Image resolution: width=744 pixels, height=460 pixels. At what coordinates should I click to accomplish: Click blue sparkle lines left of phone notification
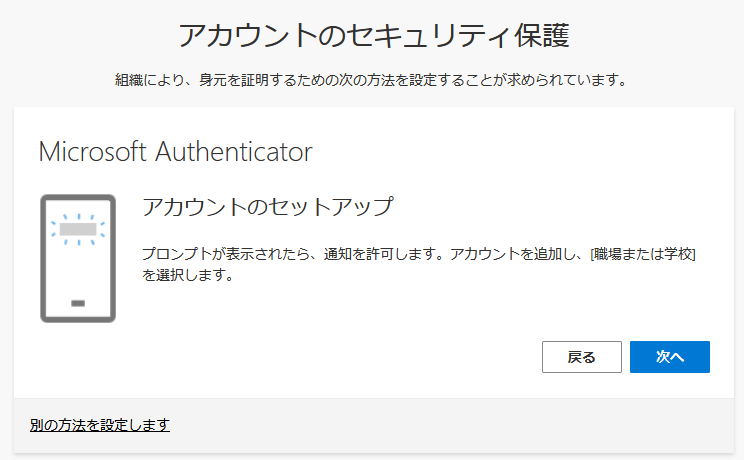coord(54,229)
